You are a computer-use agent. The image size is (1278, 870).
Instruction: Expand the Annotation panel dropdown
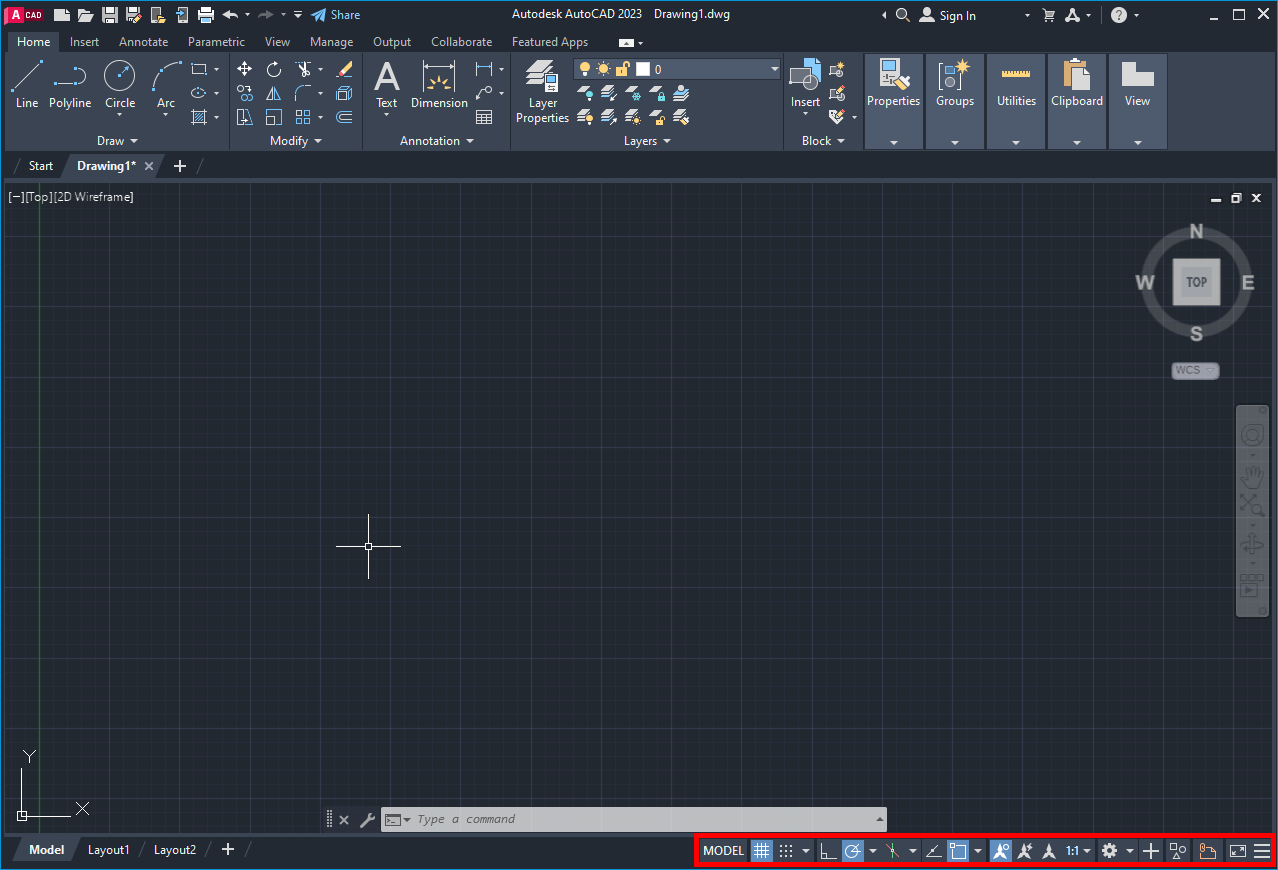[x=437, y=141]
